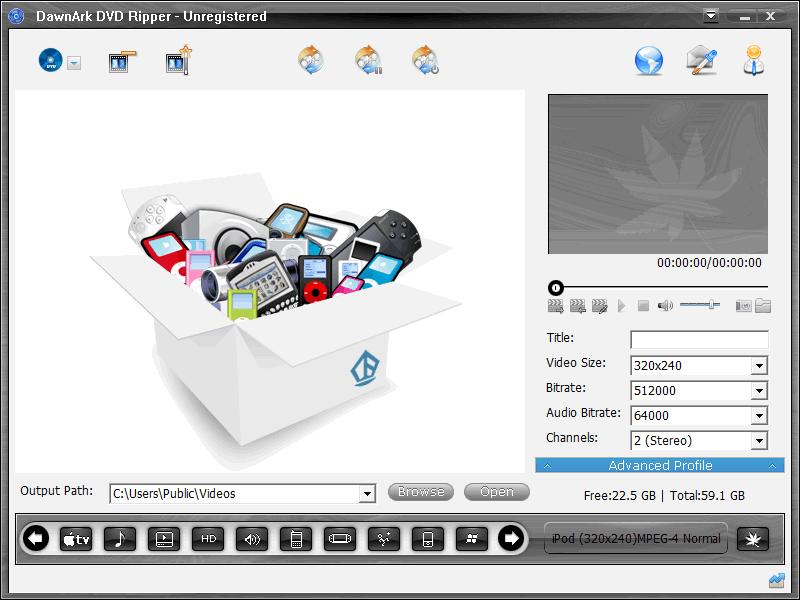Click the disc icon with power symbol
The width and height of the screenshot is (800, 600).
coord(426,60)
